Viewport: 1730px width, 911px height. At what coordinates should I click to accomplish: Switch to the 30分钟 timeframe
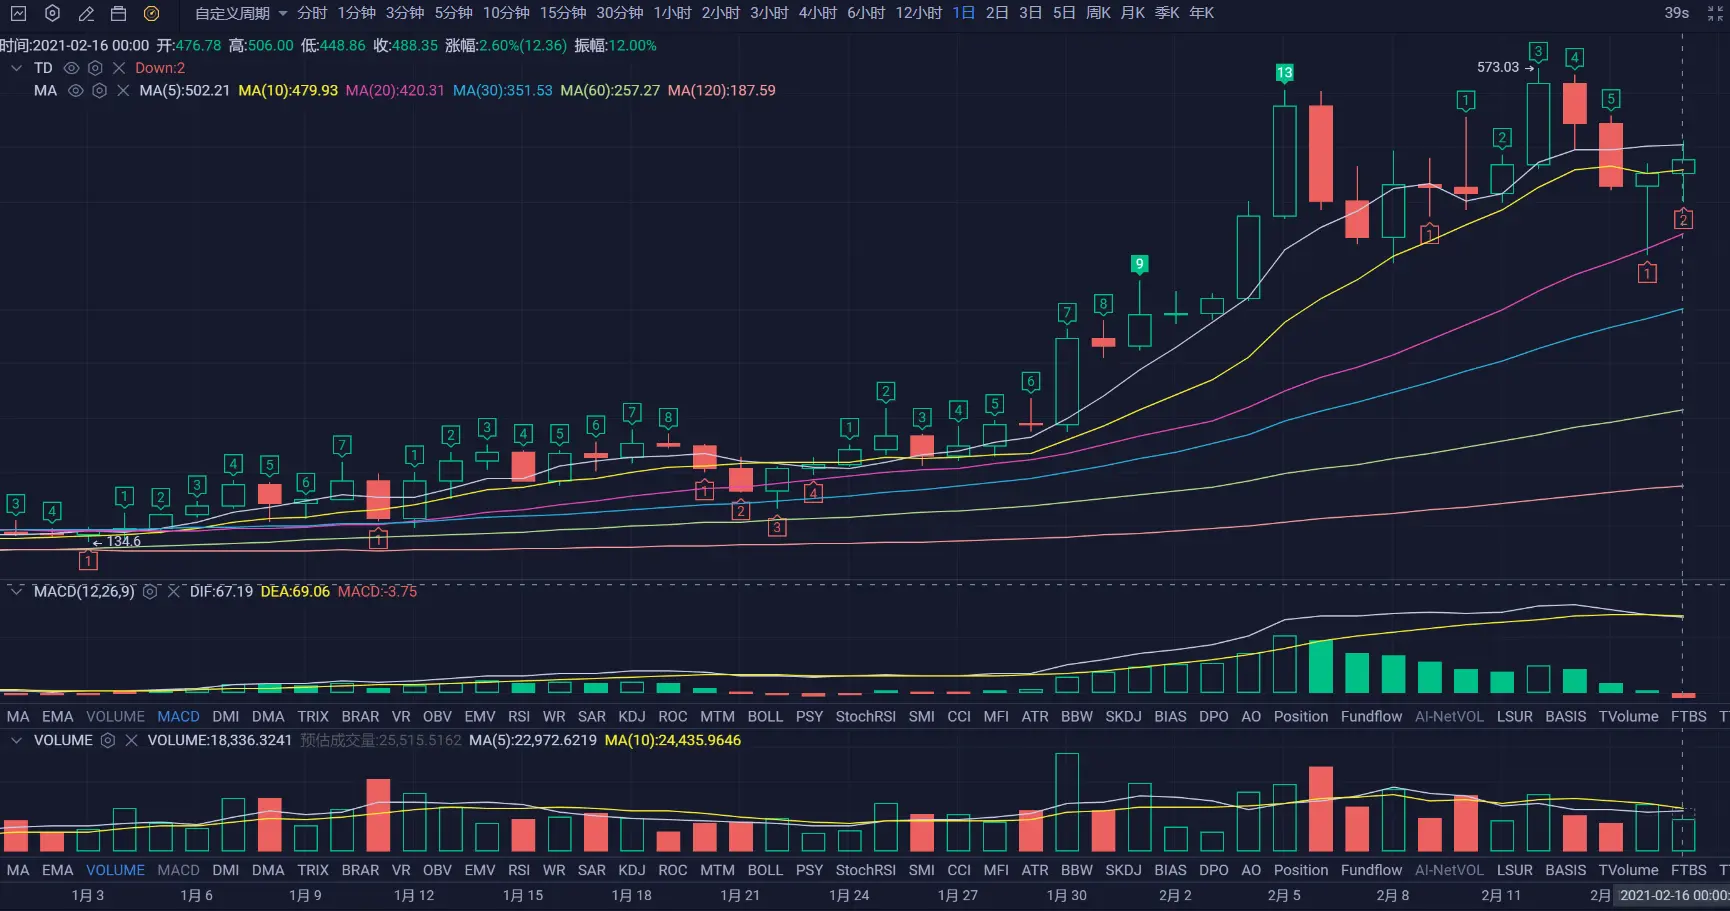pos(620,13)
